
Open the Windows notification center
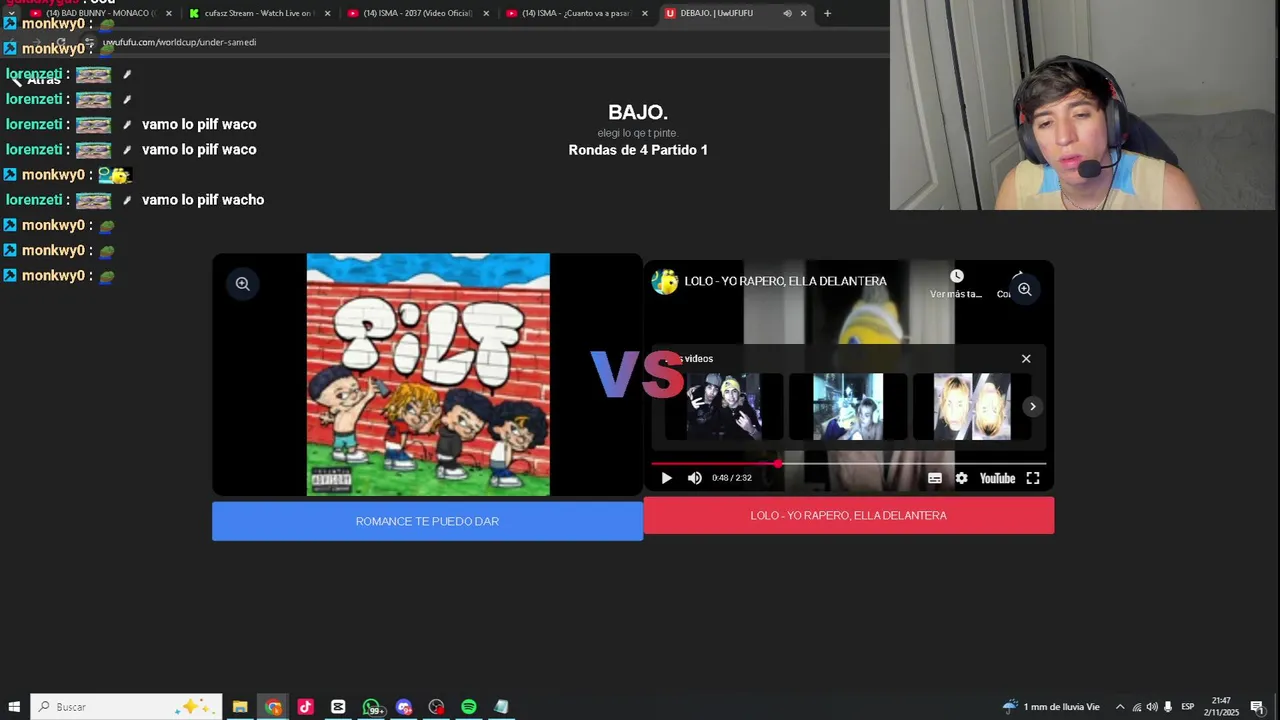pyautogui.click(x=1257, y=707)
